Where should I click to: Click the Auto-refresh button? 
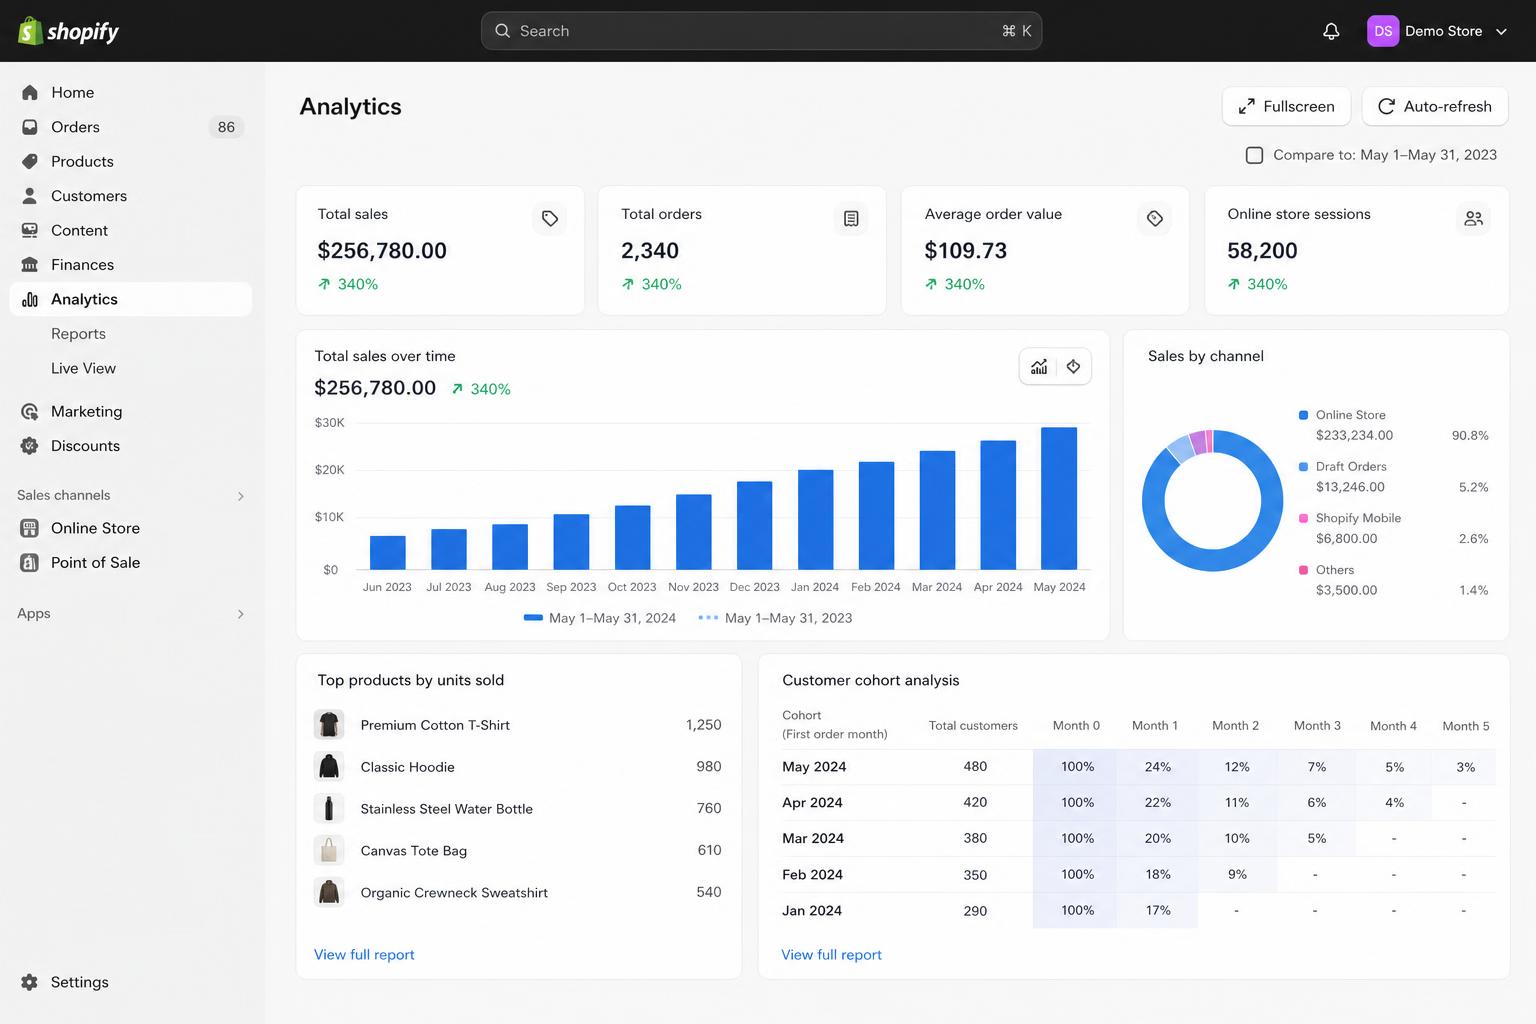coord(1435,107)
